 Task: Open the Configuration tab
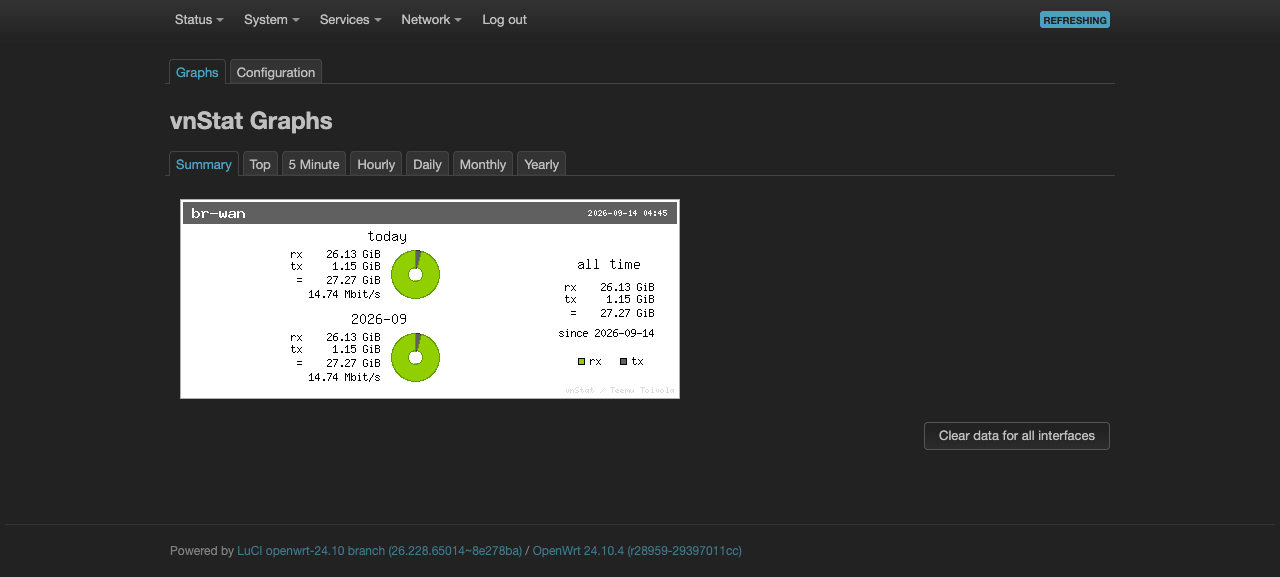tap(276, 72)
